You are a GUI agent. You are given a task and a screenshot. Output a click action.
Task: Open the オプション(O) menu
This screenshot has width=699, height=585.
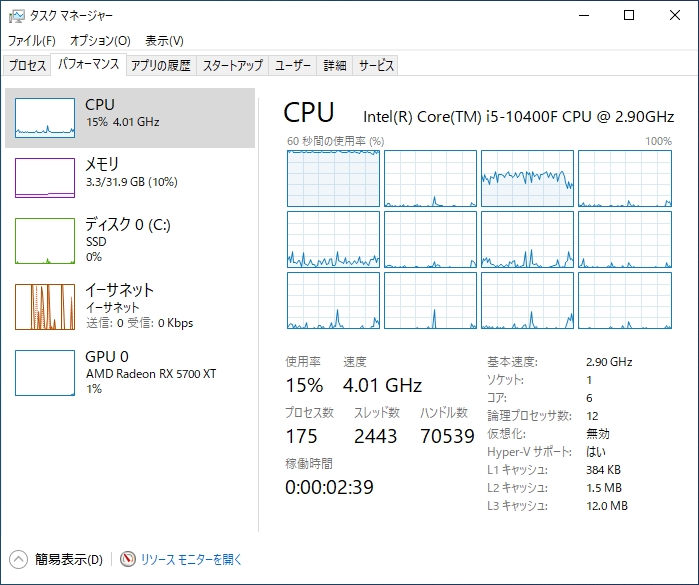tap(100, 41)
